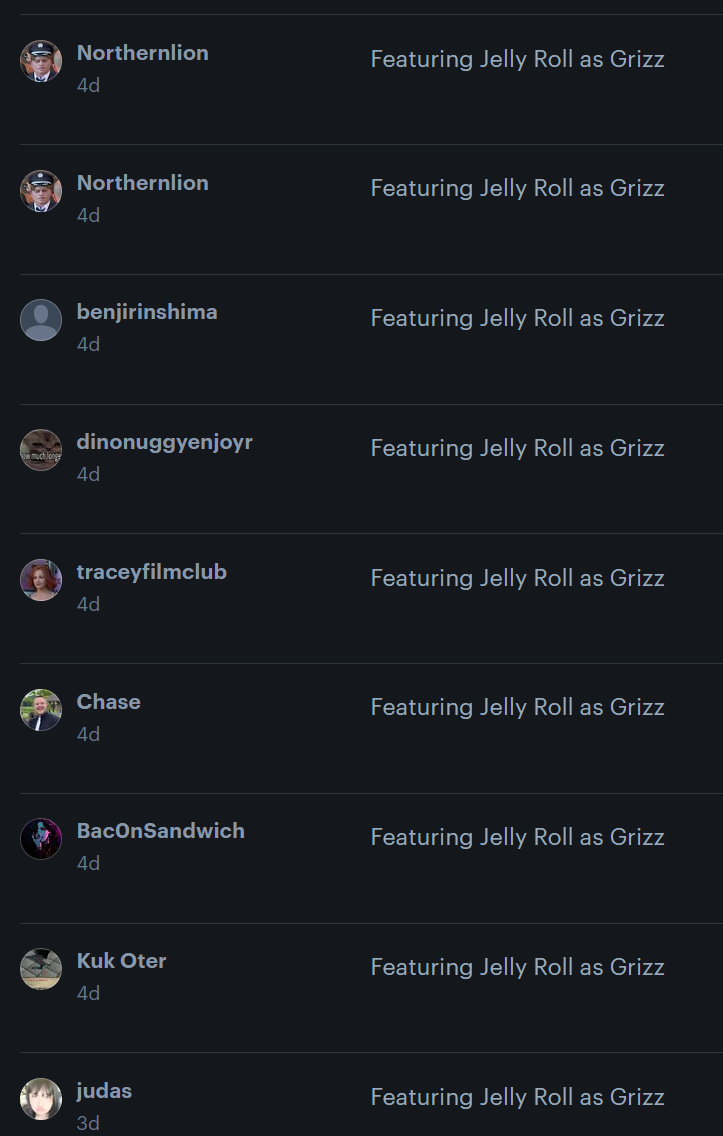Click Kuk Oter's "Featuring Jelly Roll" text
This screenshot has width=723, height=1136.
(x=517, y=967)
